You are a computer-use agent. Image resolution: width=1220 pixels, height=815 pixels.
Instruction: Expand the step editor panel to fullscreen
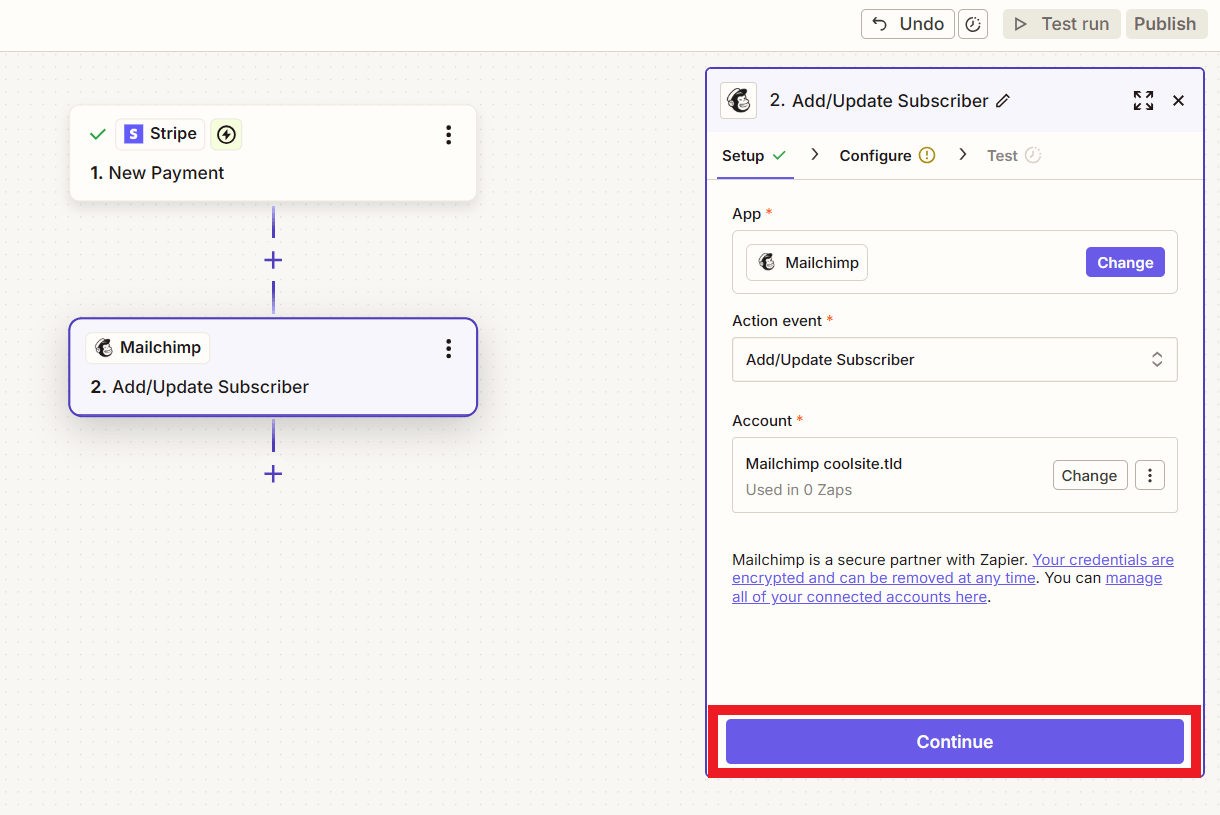1143,100
